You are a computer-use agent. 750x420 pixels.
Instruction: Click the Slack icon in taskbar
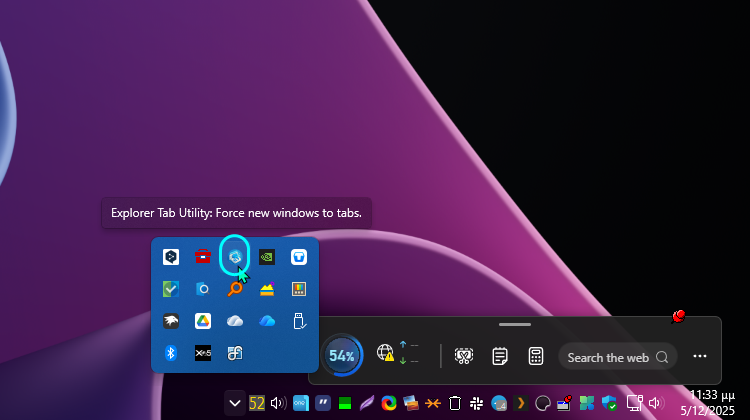coord(477,403)
